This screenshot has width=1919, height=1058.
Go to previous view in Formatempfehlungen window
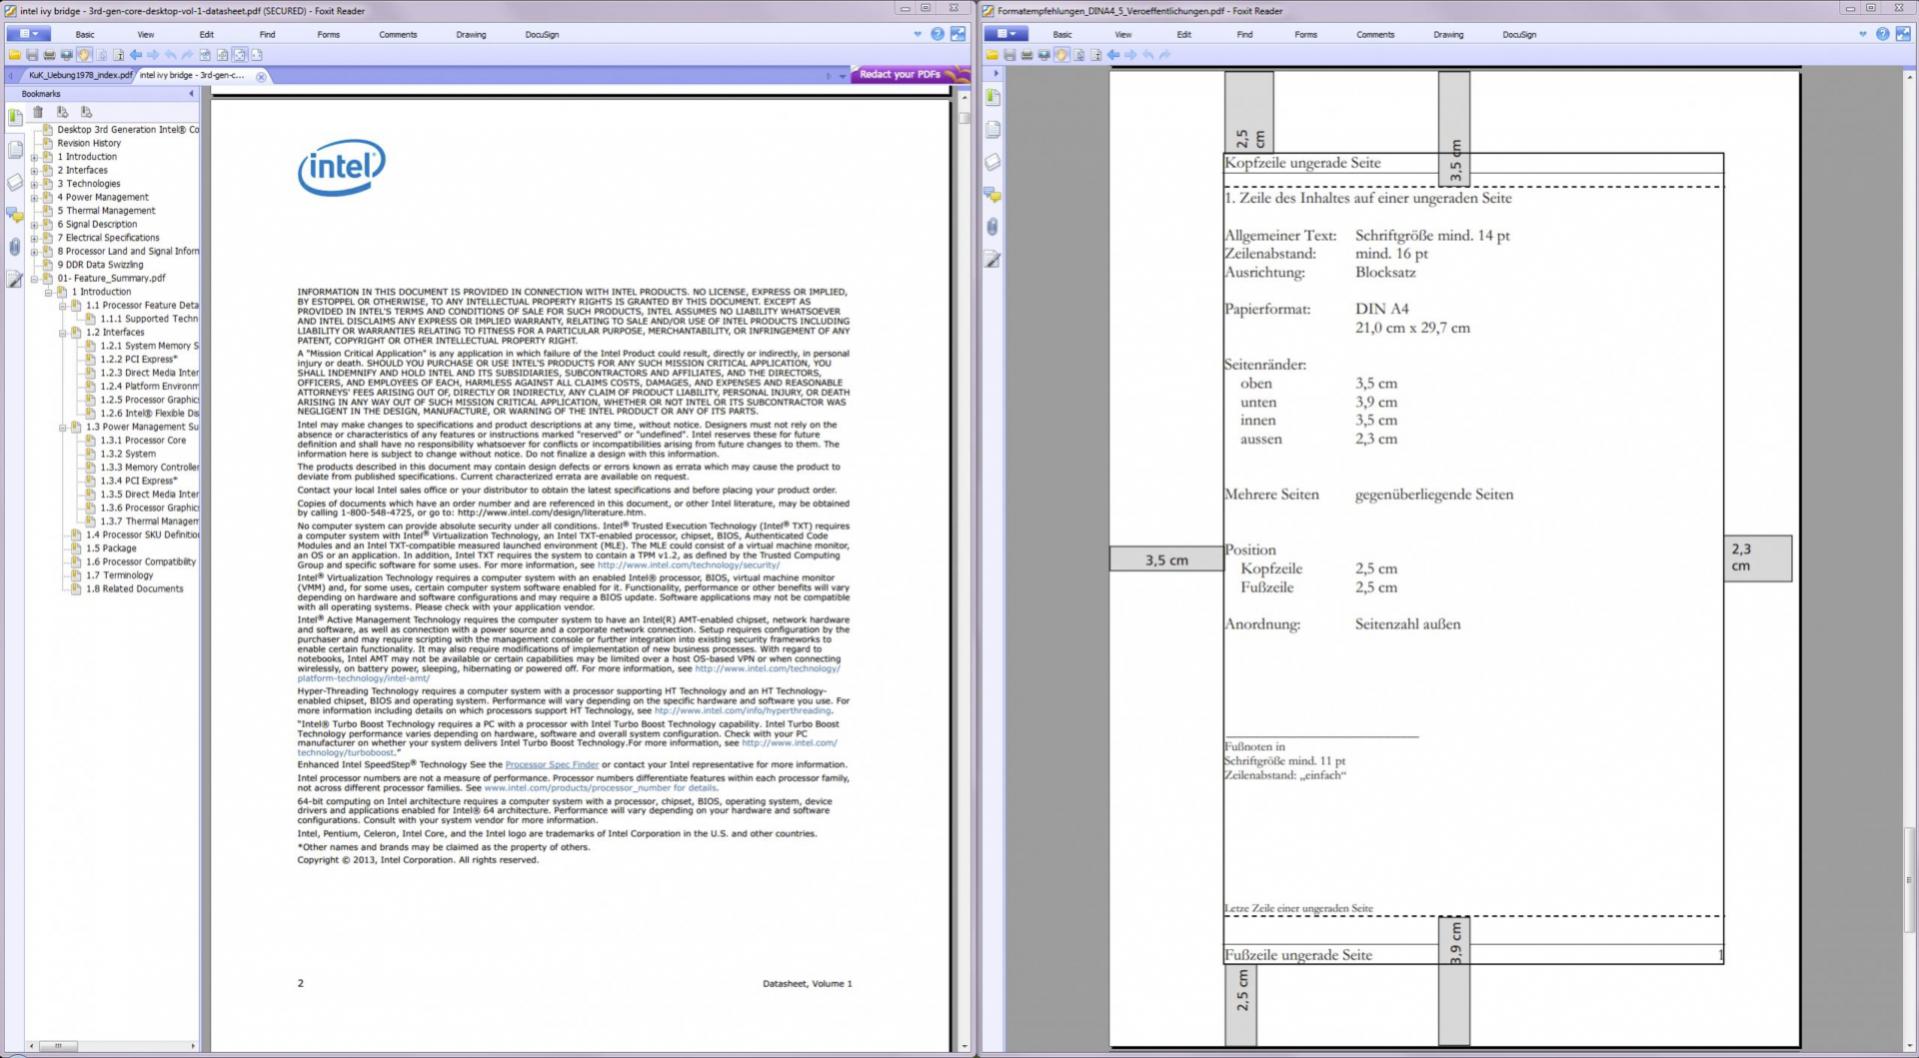pyautogui.click(x=1113, y=55)
